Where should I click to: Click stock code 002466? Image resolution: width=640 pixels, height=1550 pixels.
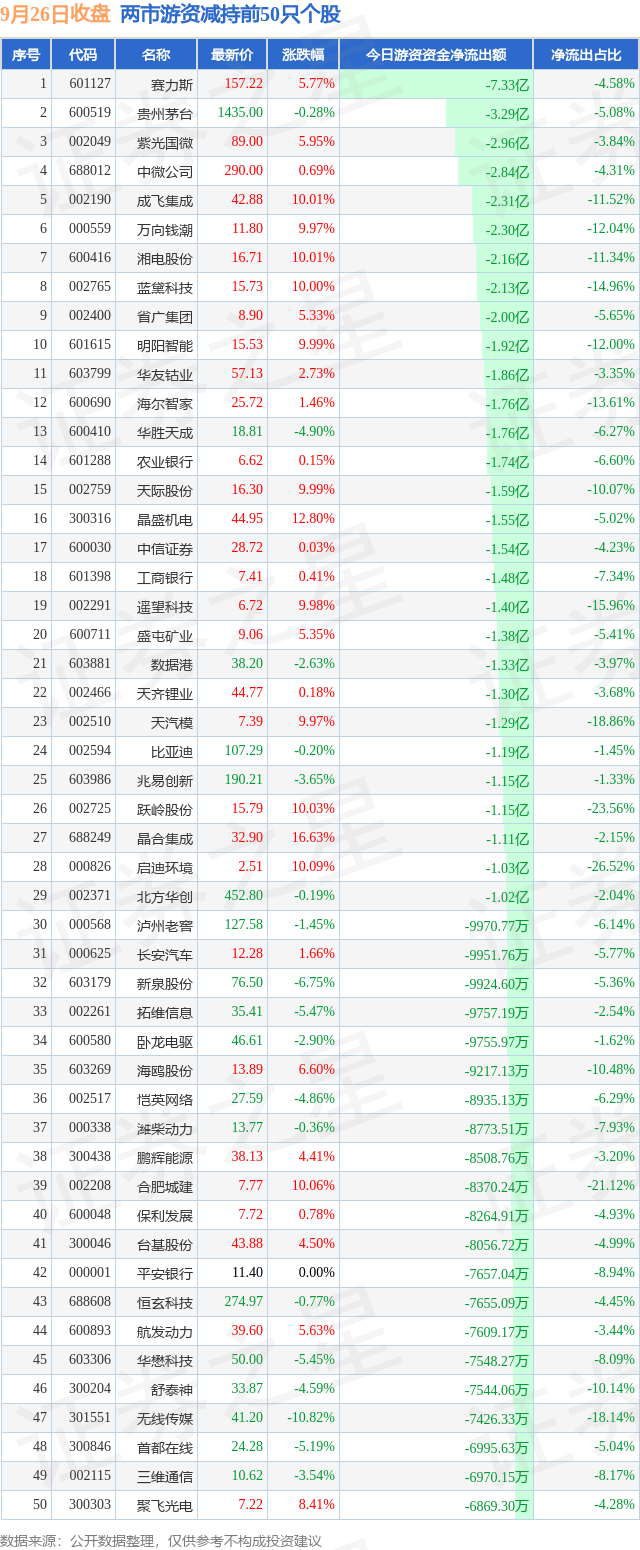click(89, 693)
